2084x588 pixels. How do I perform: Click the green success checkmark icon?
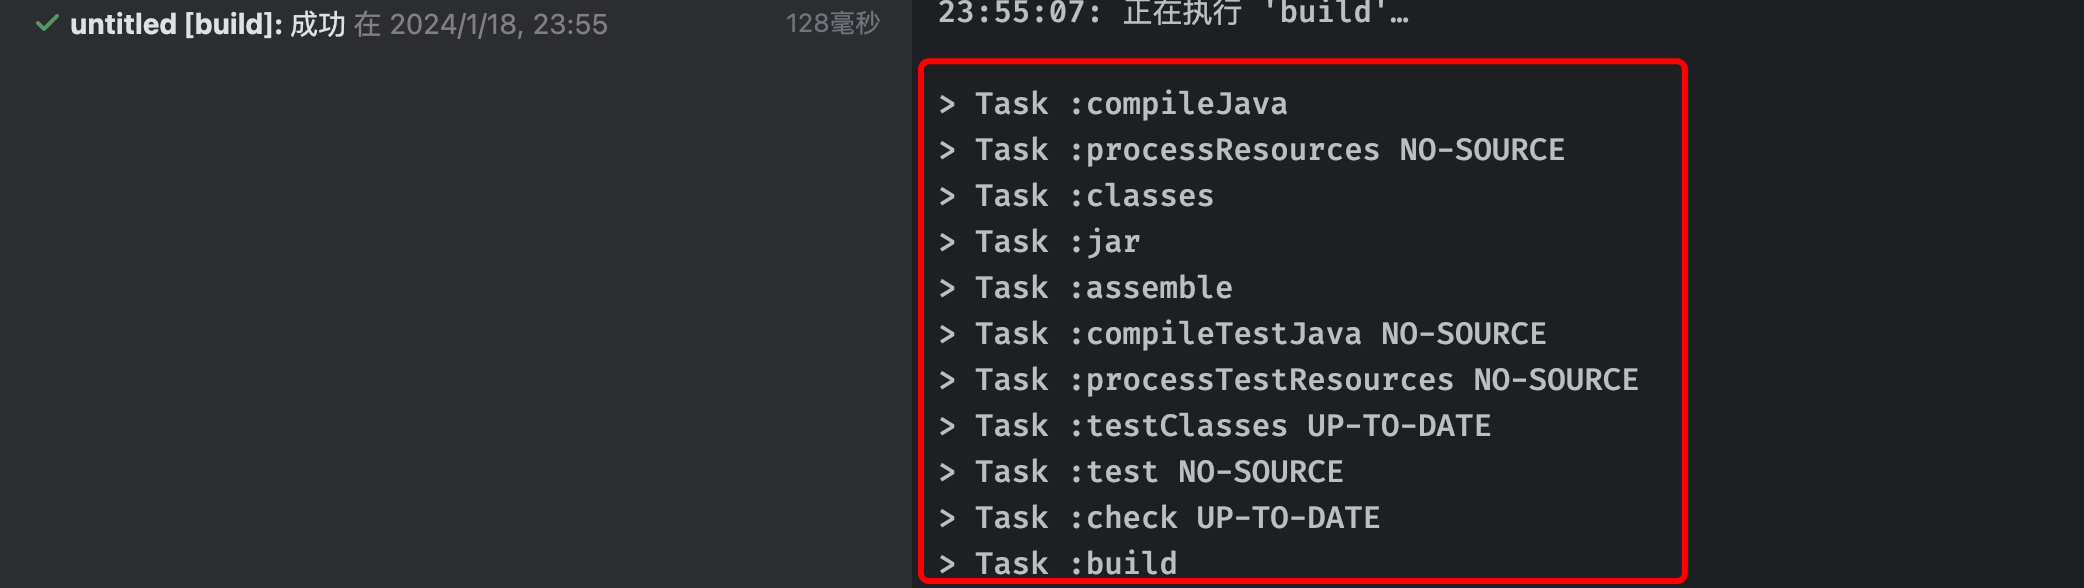click(x=46, y=24)
